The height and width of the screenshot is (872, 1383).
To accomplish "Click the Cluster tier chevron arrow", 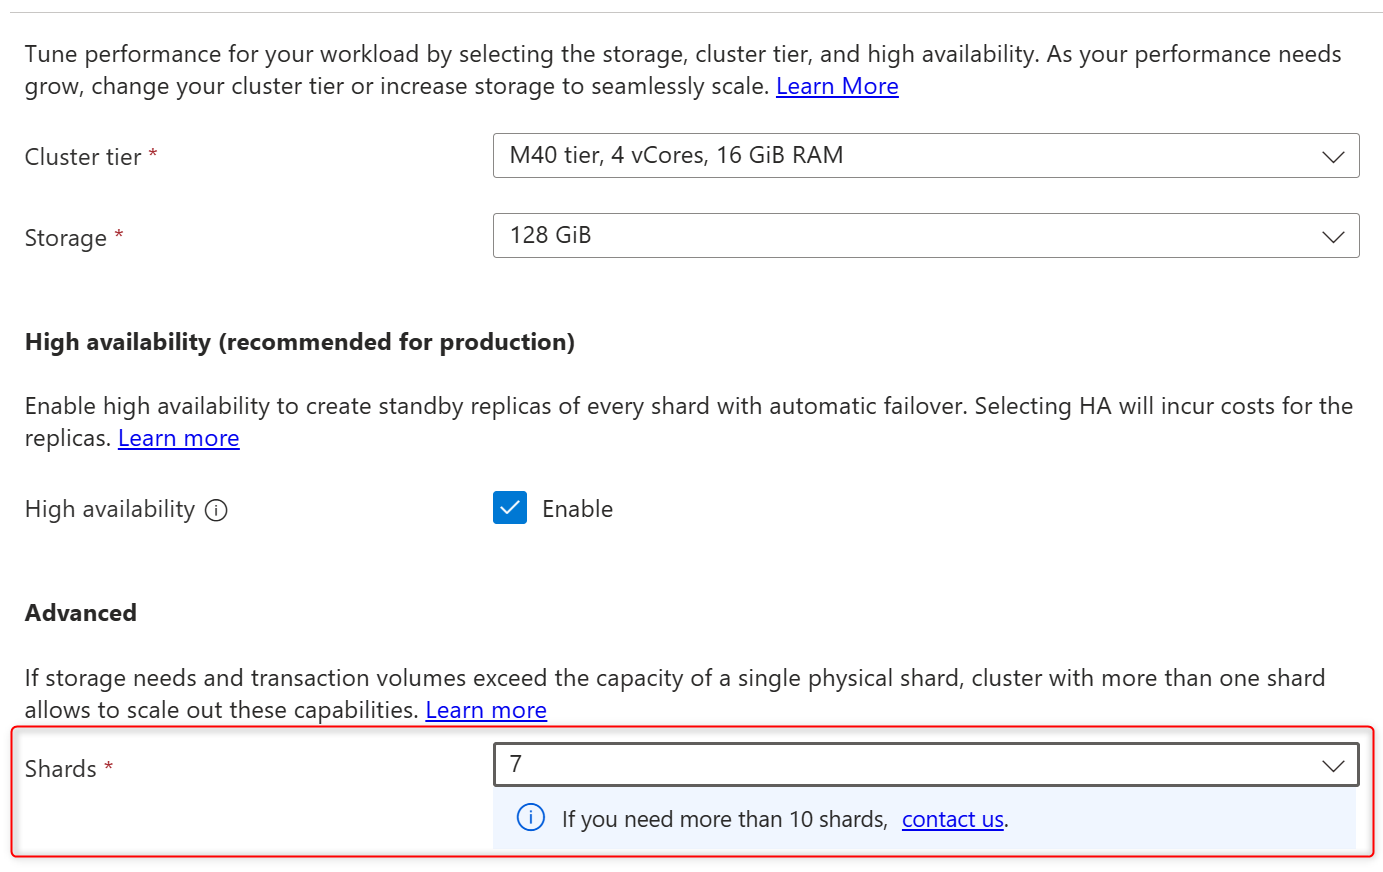I will pos(1333,157).
